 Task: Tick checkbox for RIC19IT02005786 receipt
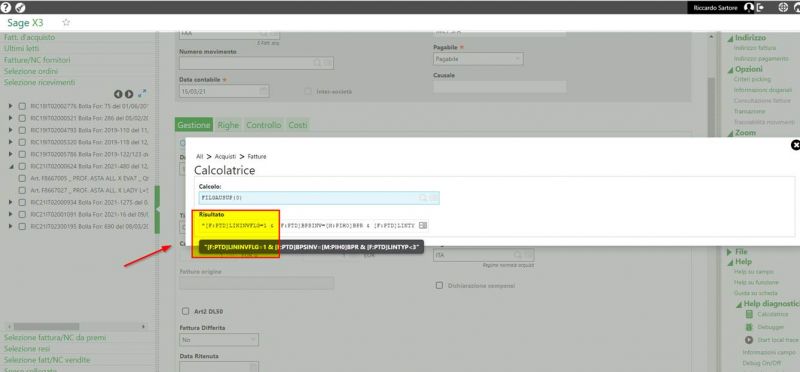pos(22,154)
